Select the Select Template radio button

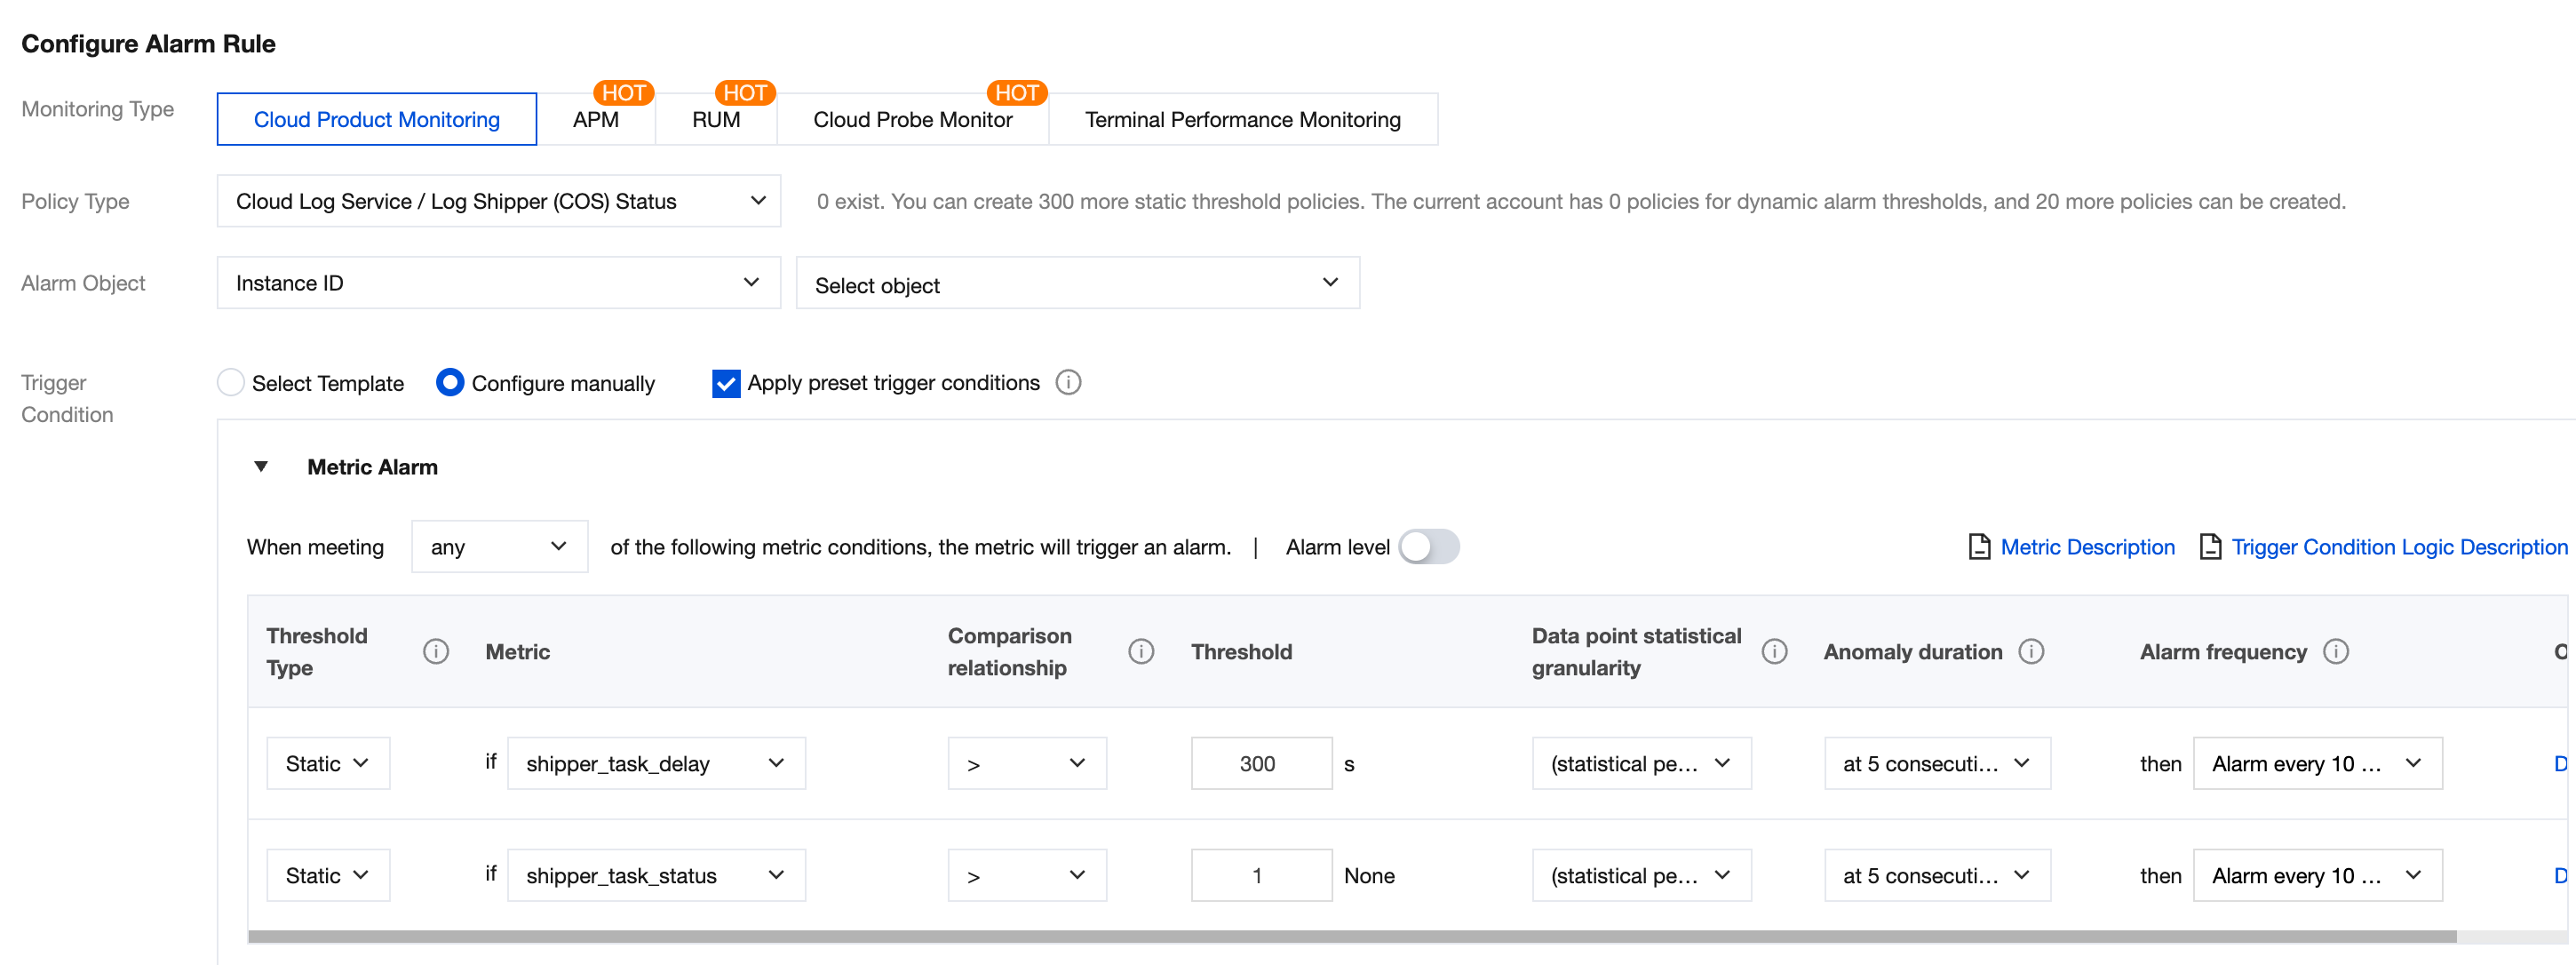point(231,382)
